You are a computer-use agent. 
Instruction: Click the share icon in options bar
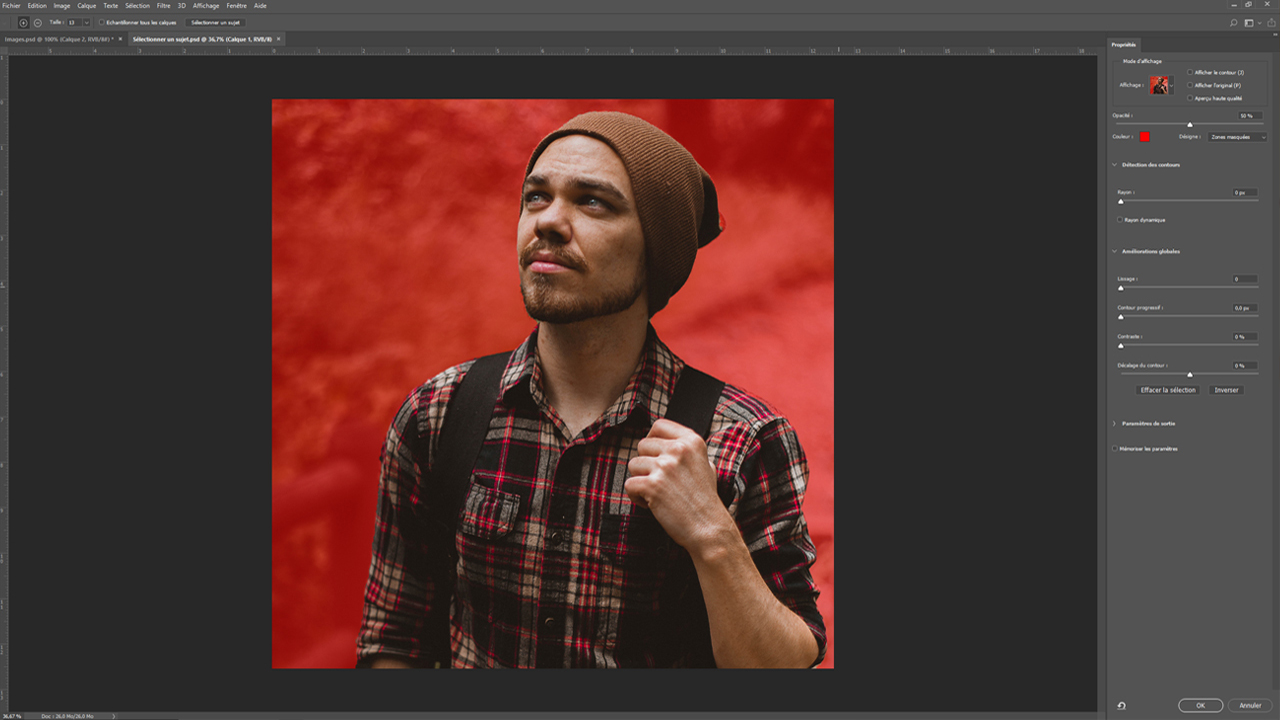coord(1271,22)
